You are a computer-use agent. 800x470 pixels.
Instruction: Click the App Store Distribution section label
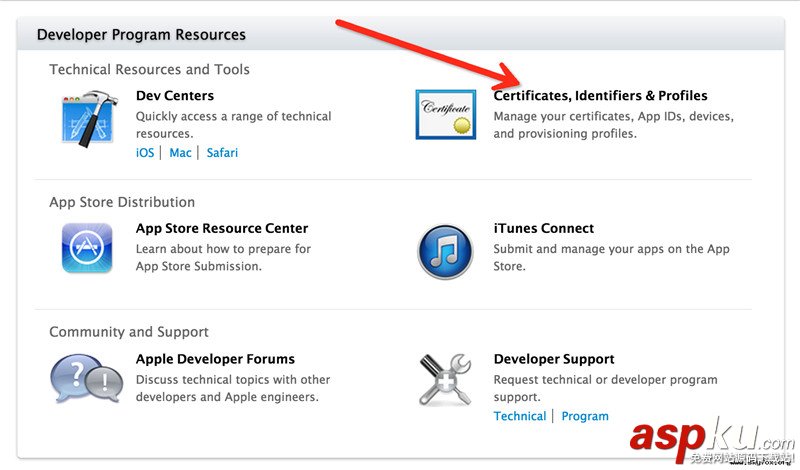122,202
